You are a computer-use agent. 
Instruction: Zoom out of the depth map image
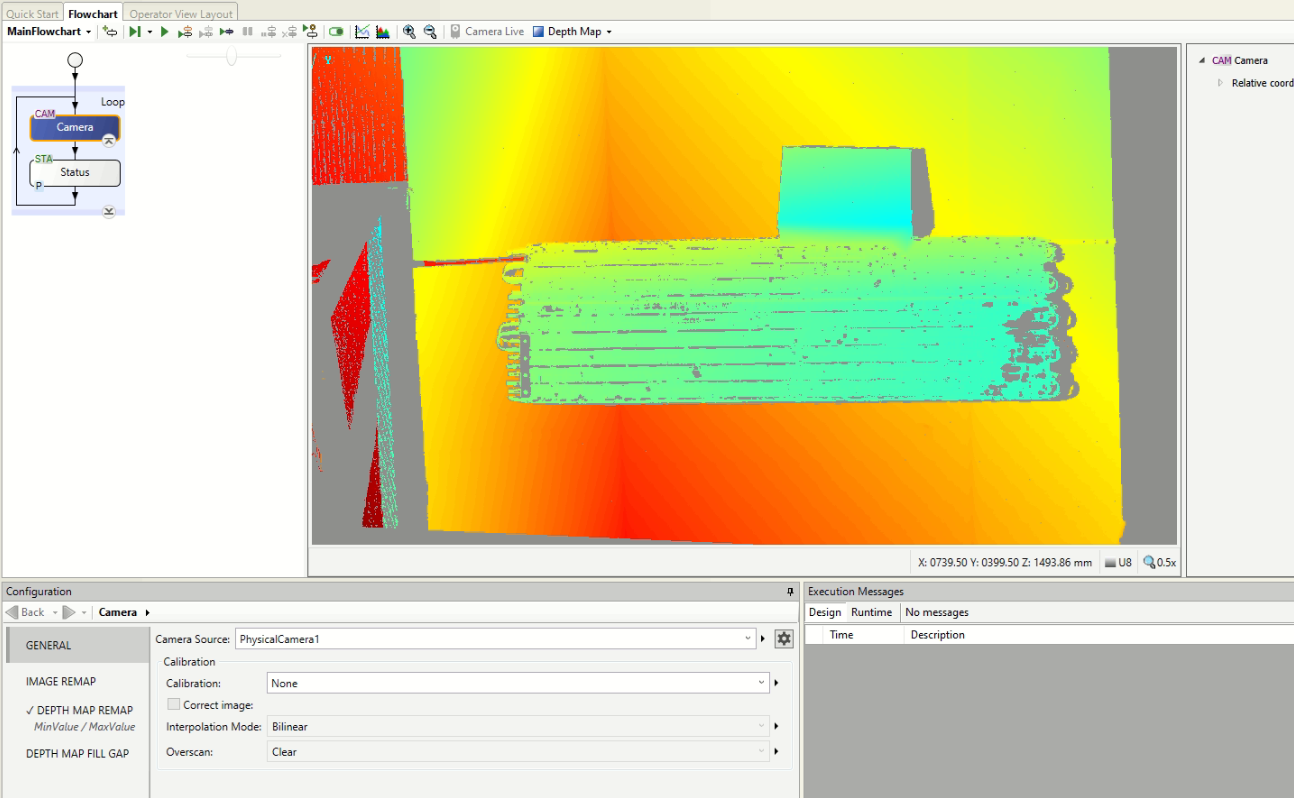[430, 31]
